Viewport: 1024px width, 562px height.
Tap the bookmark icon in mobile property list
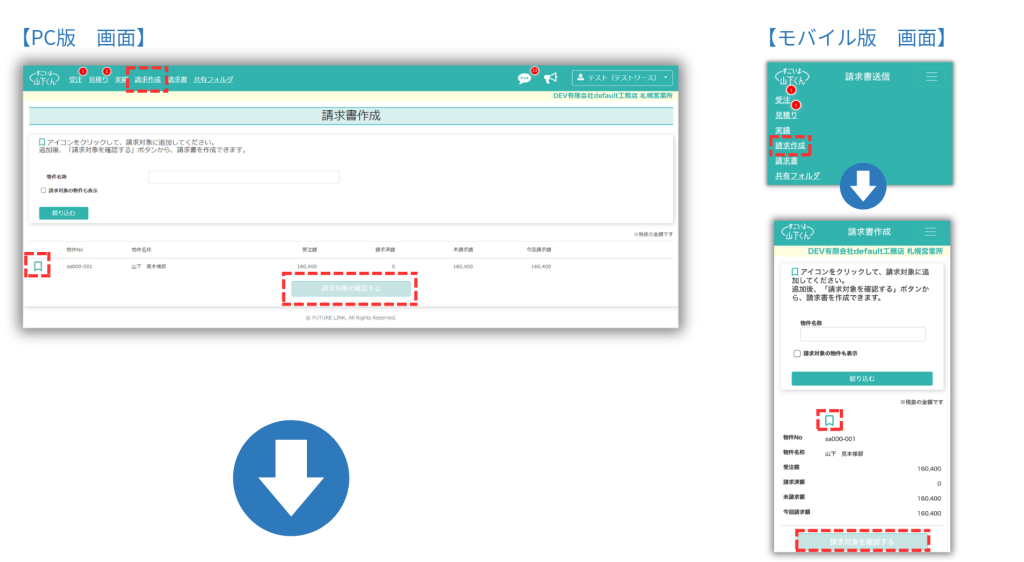coord(829,421)
